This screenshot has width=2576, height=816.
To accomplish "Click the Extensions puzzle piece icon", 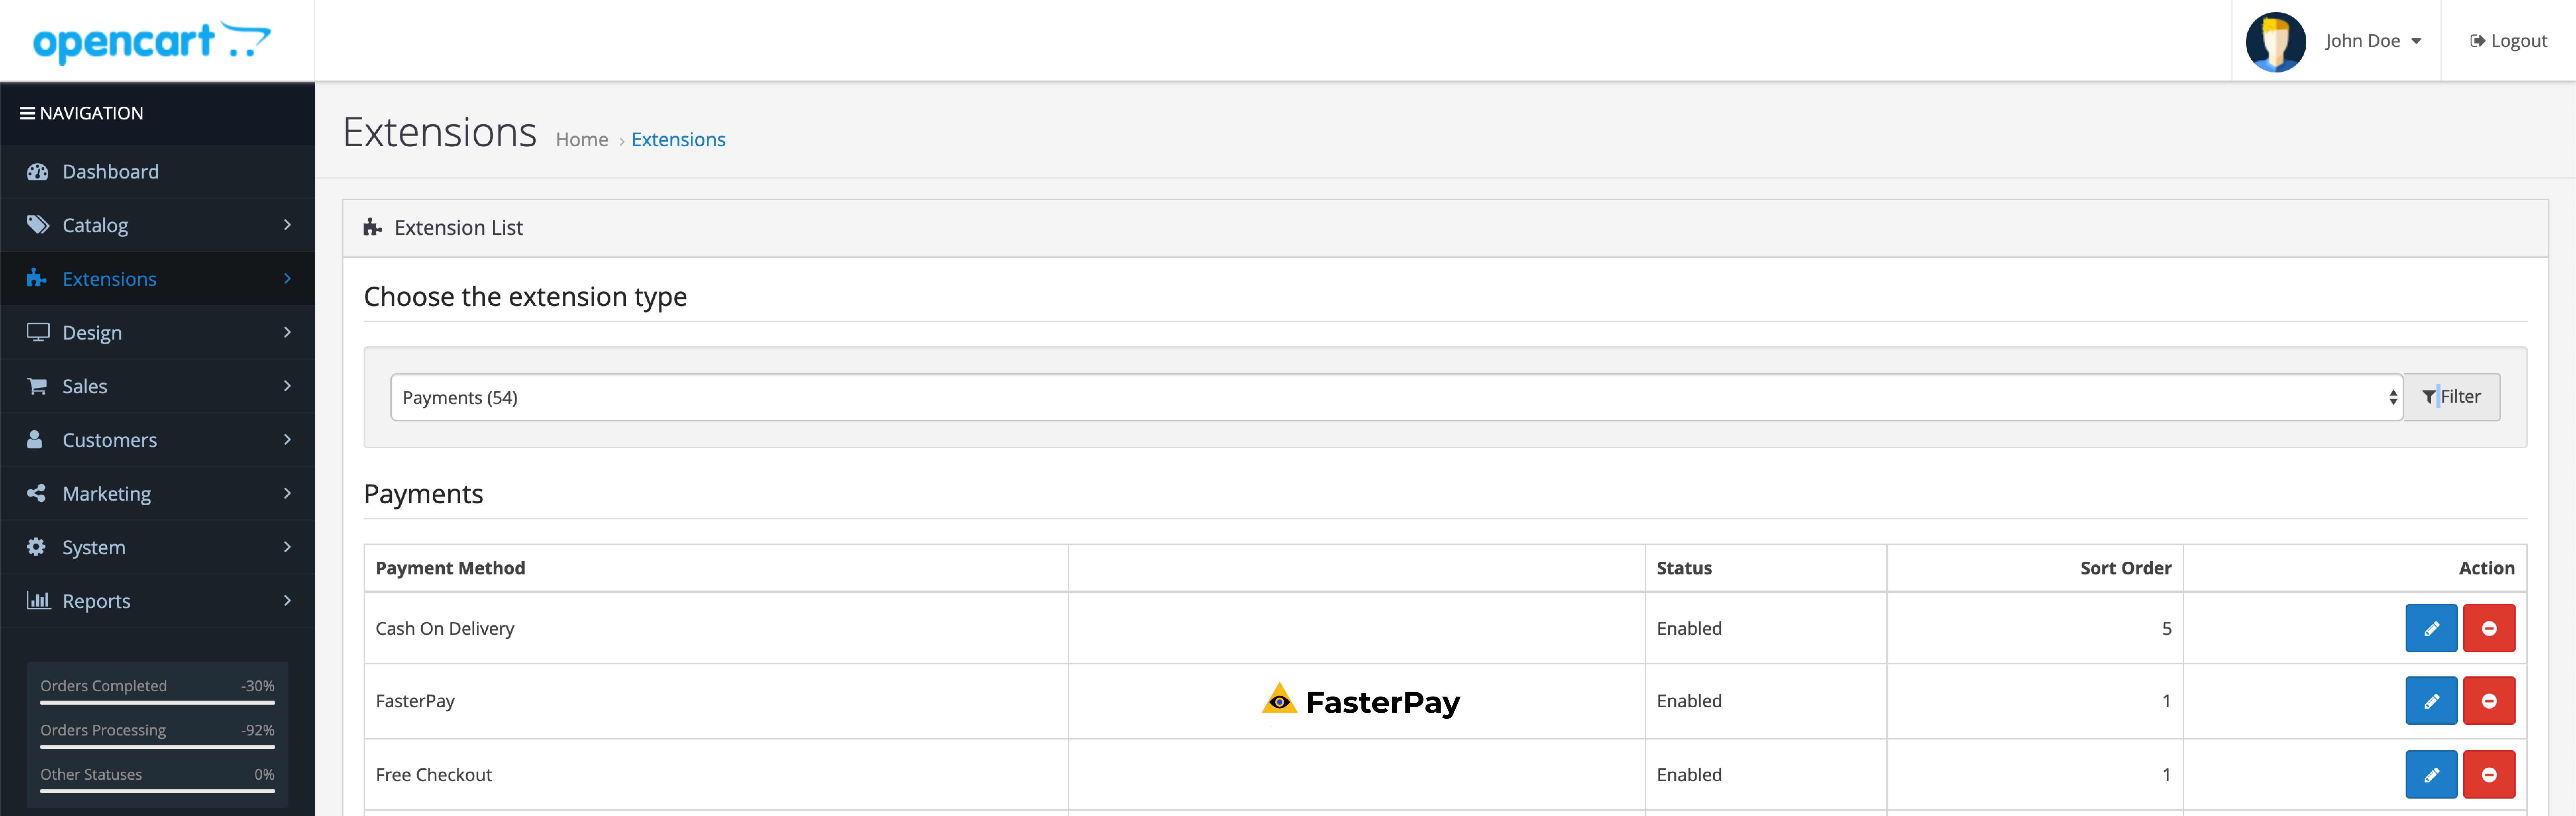I will click(36, 277).
